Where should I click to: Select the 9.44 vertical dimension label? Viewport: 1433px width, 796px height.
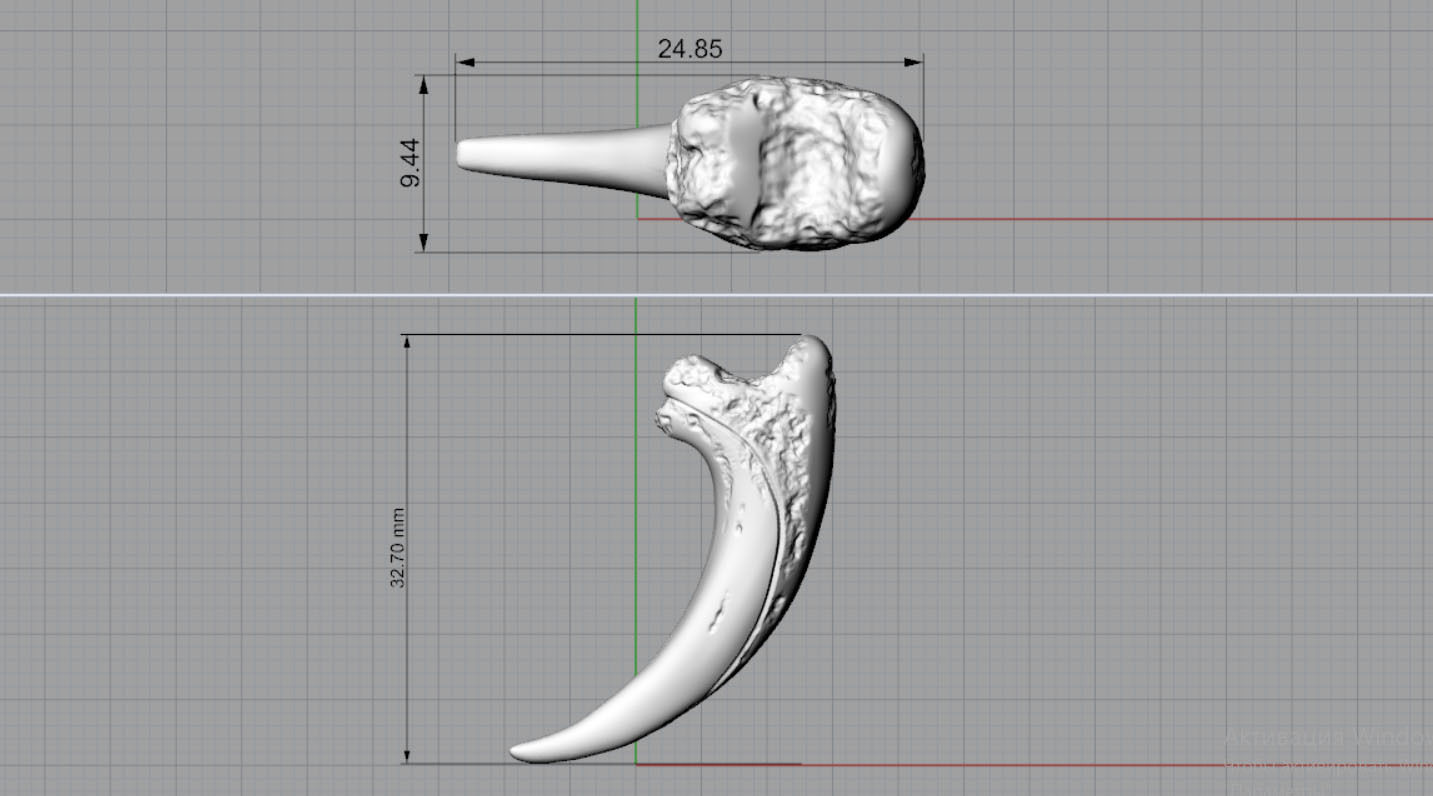410,164
